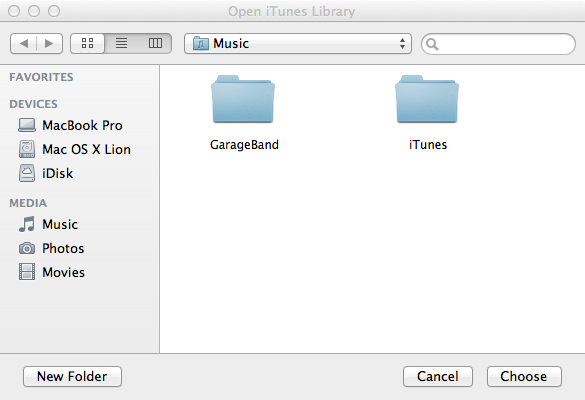585x400 pixels.
Task: Click the DEVICES section header
Action: 34,104
